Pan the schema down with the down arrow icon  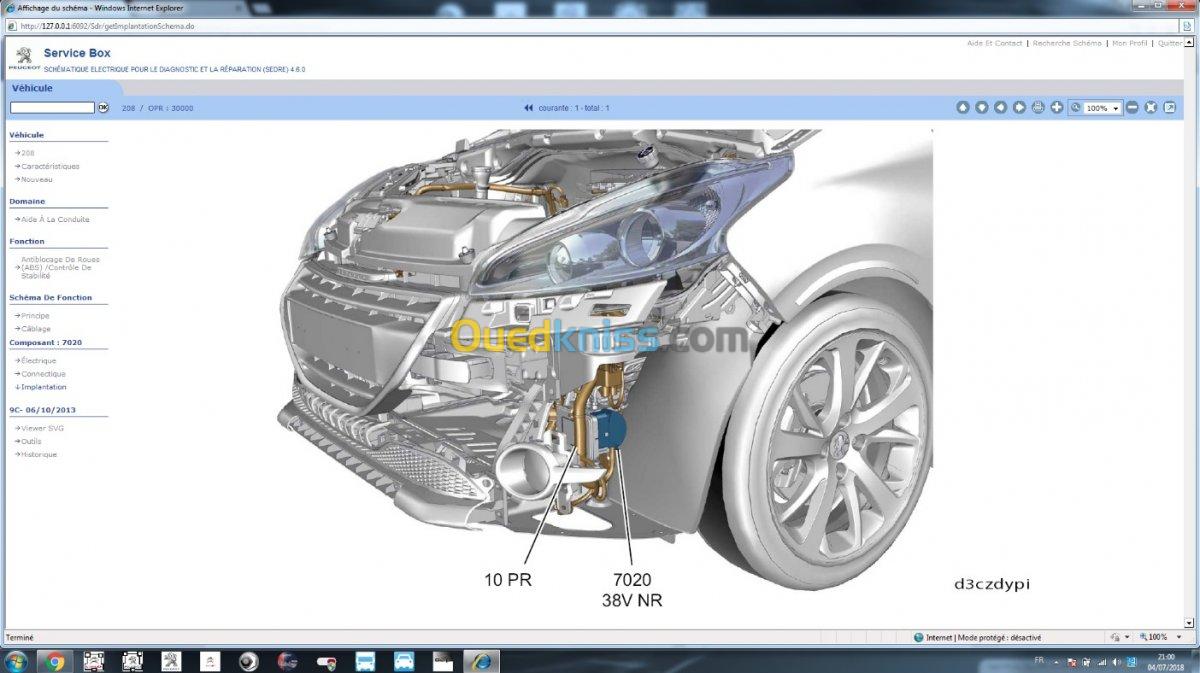[x=982, y=107]
